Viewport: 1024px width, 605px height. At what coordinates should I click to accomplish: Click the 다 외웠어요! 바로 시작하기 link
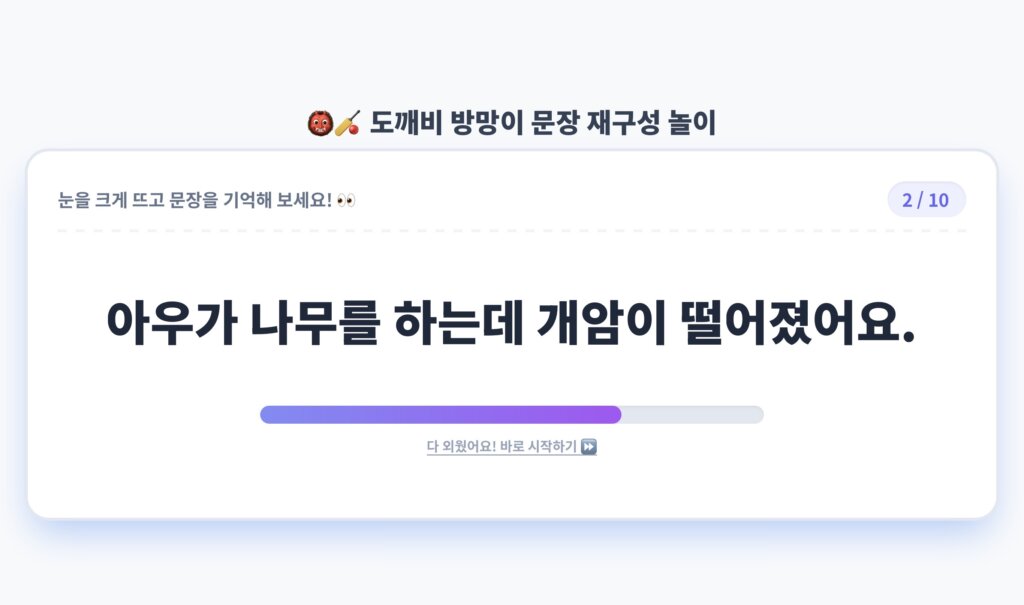tap(511, 447)
